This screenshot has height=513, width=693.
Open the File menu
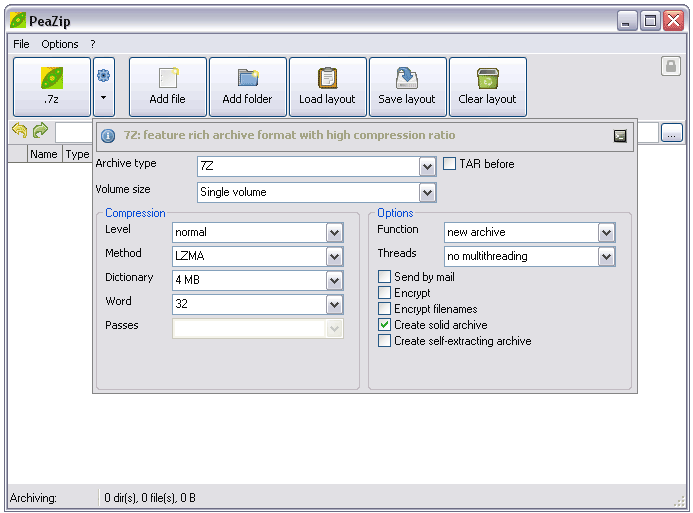(21, 44)
